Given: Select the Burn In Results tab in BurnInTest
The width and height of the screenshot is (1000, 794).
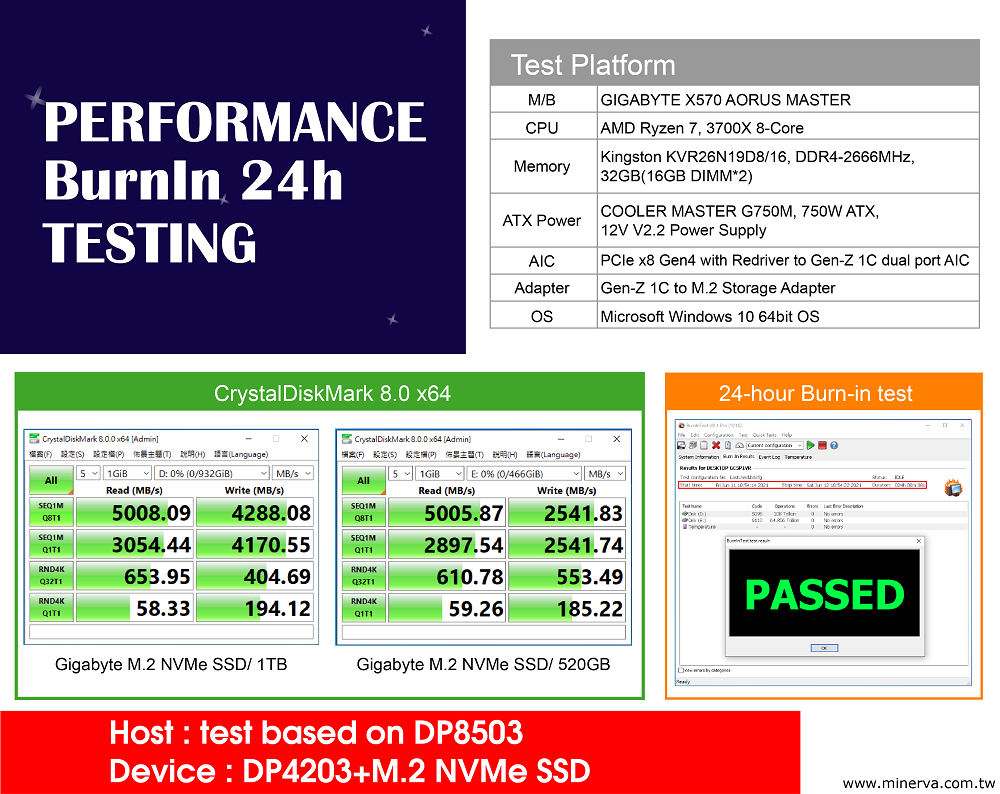Looking at the screenshot, I should (x=739, y=457).
